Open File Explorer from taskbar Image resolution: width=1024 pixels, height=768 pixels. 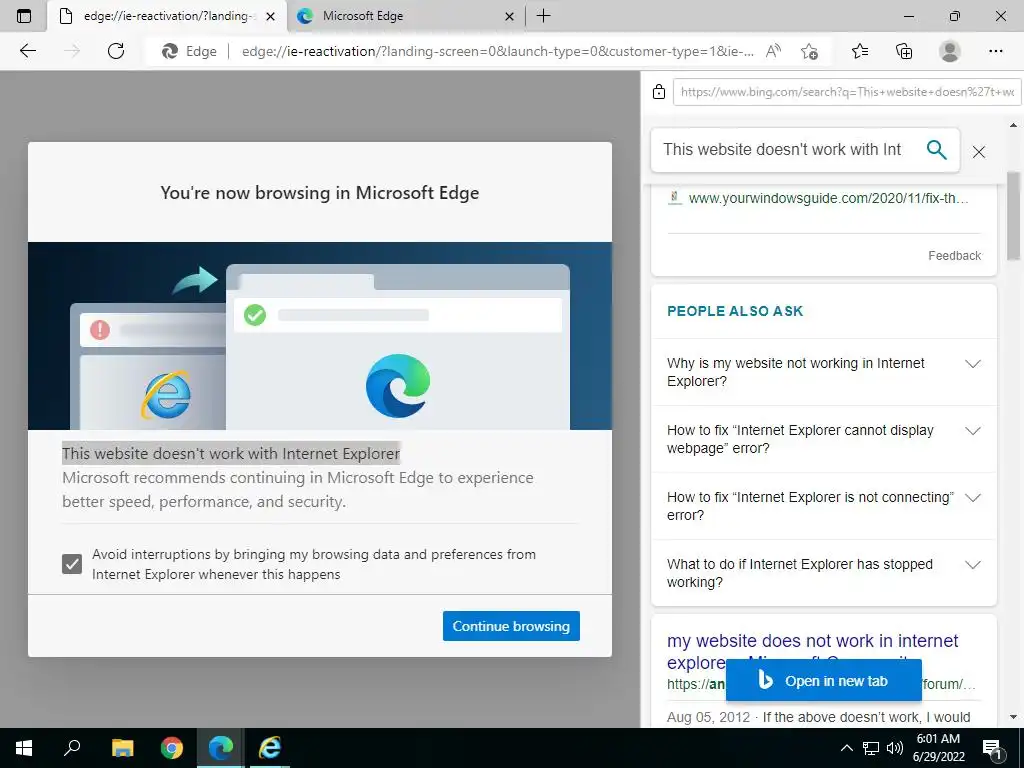click(x=122, y=748)
